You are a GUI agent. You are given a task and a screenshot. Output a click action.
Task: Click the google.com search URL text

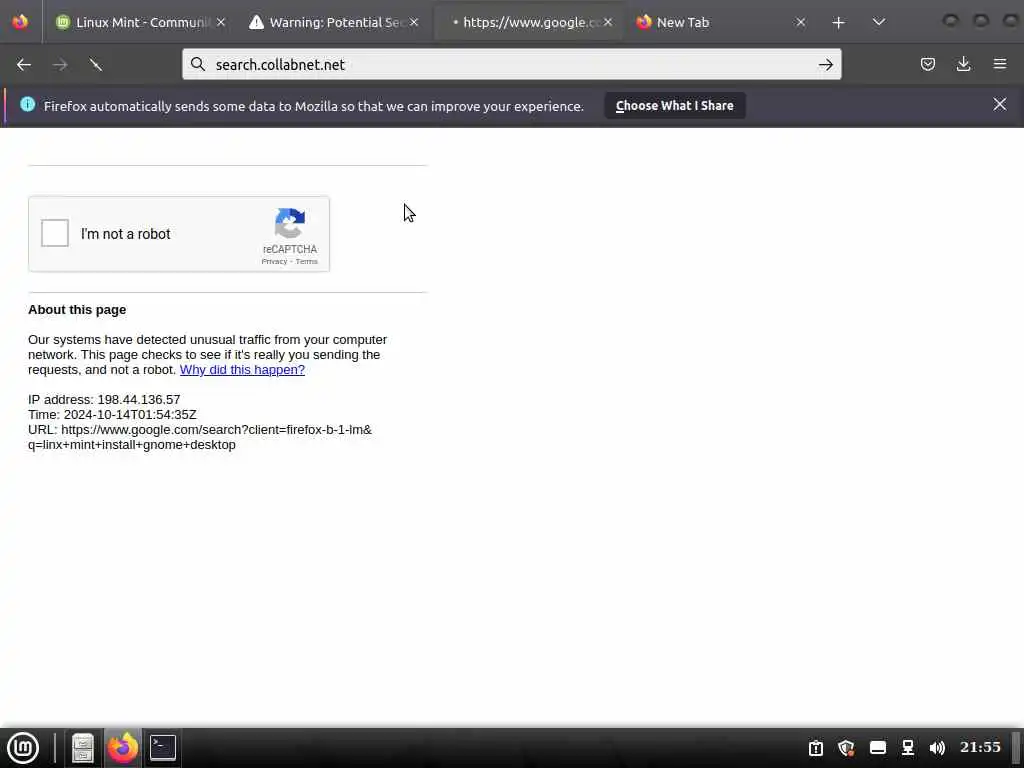(x=200, y=437)
